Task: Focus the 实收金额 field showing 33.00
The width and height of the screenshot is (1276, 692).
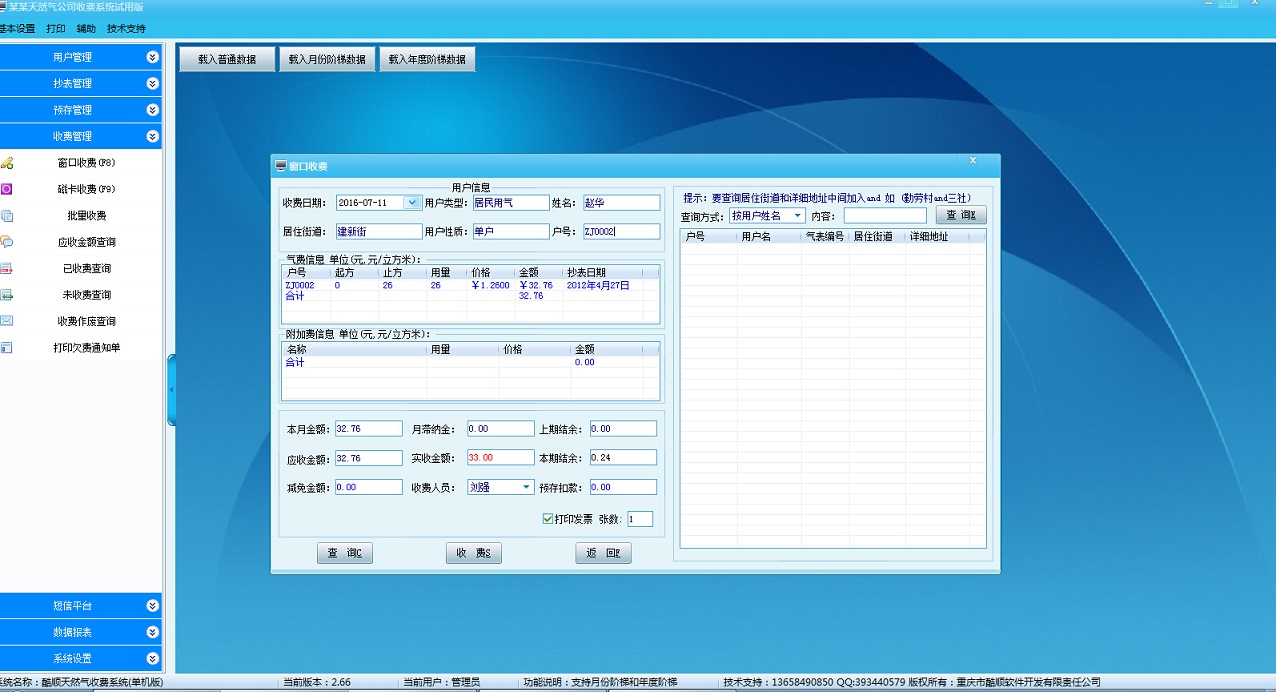Action: click(500, 458)
